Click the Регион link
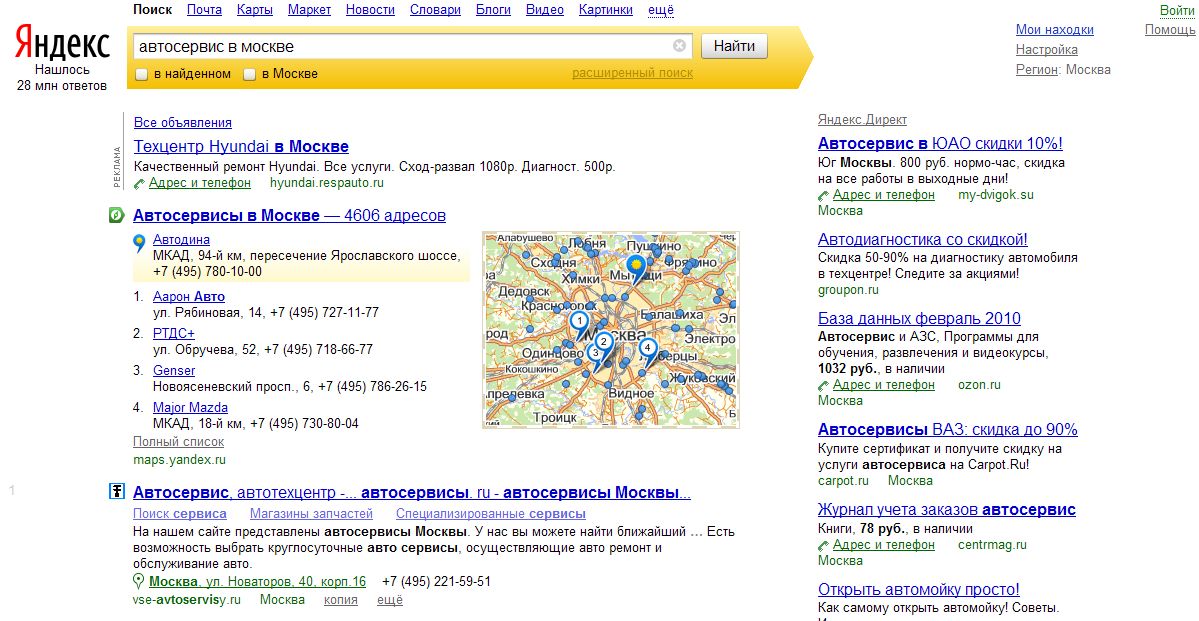The width and height of the screenshot is (1199, 621). click(x=1037, y=70)
